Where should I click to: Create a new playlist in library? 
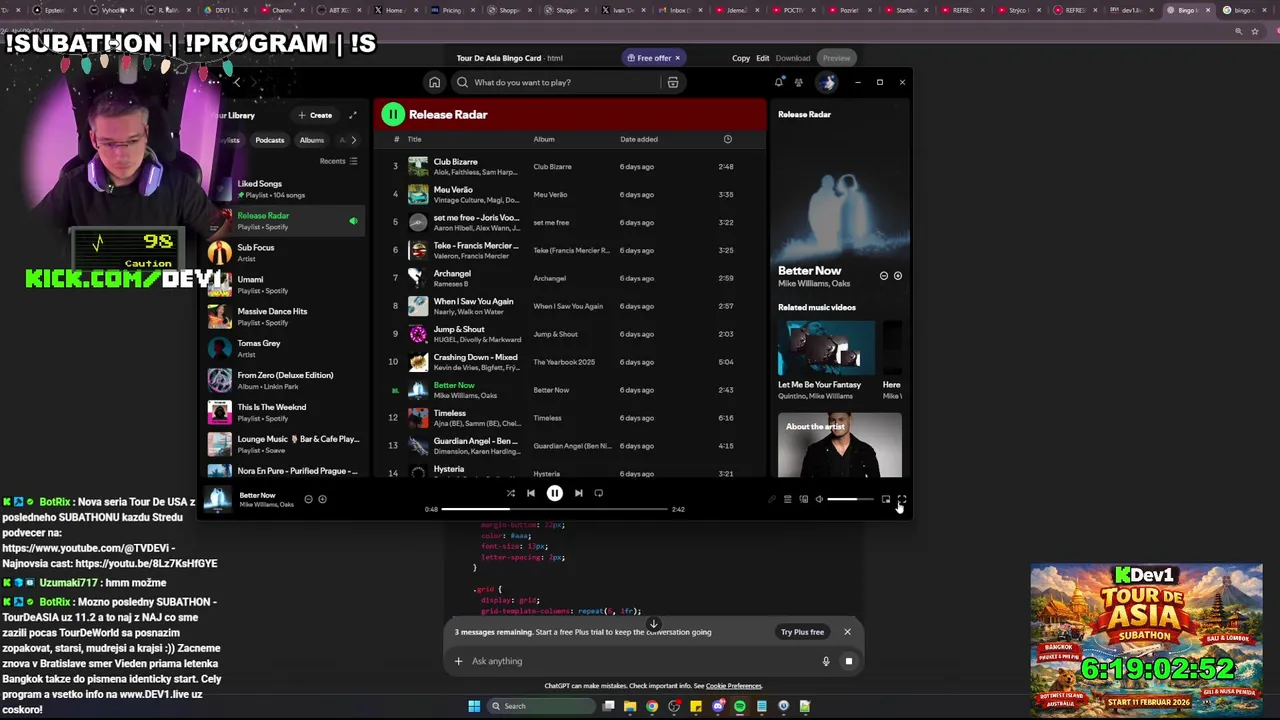pyautogui.click(x=315, y=115)
